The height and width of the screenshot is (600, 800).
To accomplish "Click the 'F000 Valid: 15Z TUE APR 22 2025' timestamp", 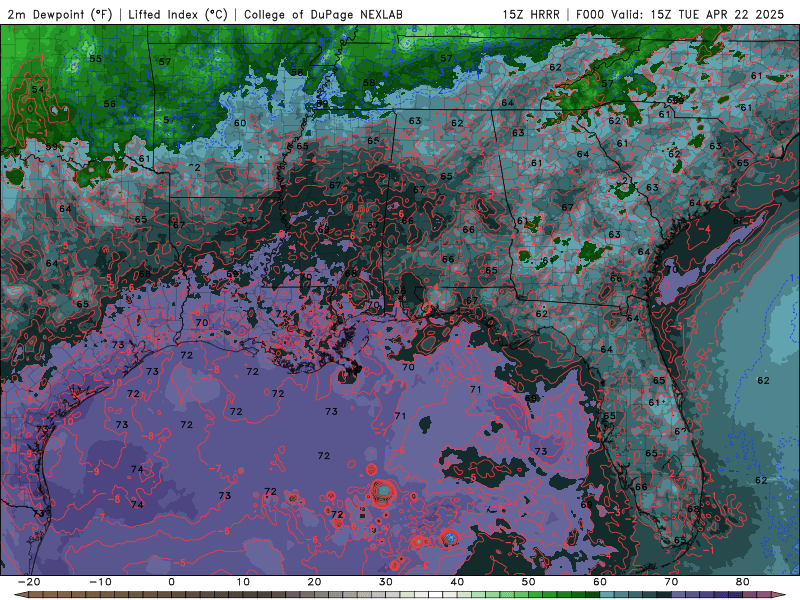I will tap(680, 14).
